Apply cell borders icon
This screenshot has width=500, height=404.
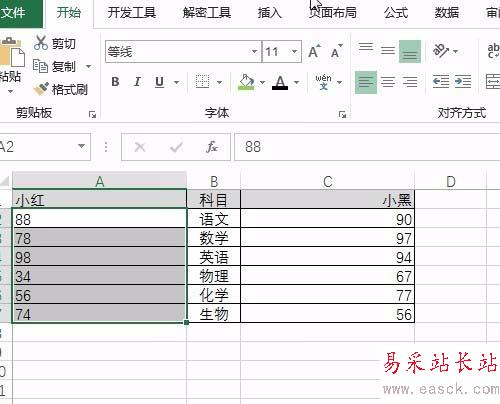(x=202, y=82)
